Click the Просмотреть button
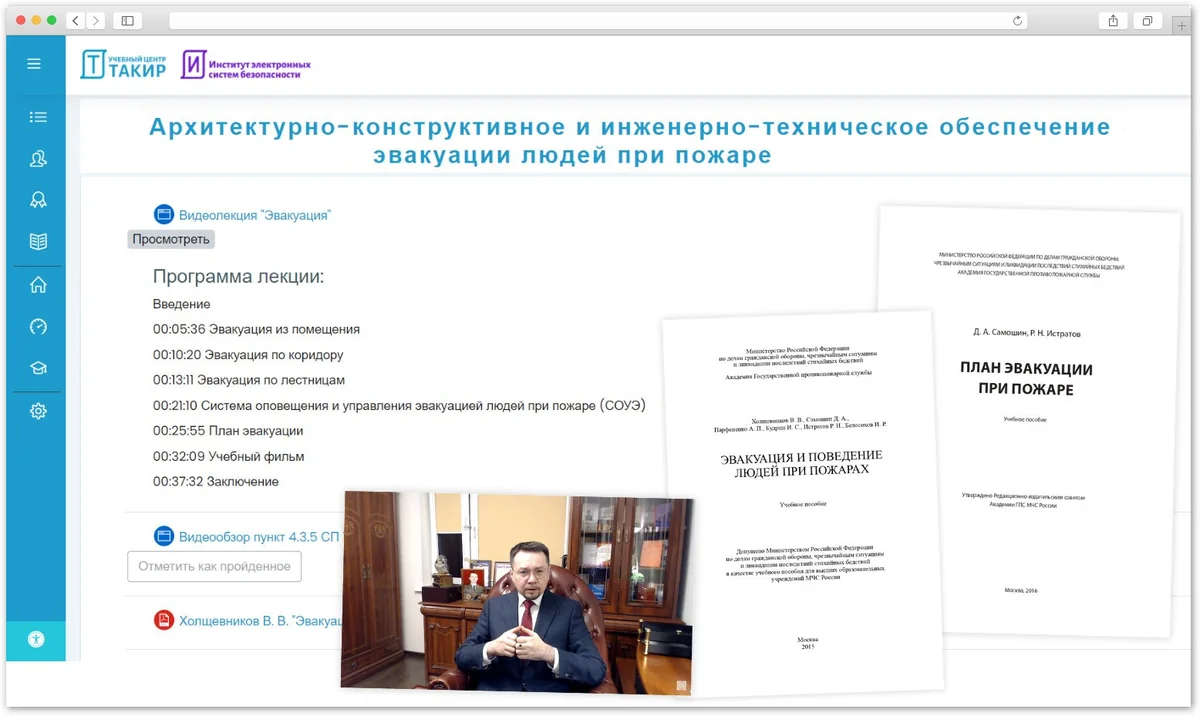Screen dimensions: 1200x716 pyautogui.click(x=171, y=239)
